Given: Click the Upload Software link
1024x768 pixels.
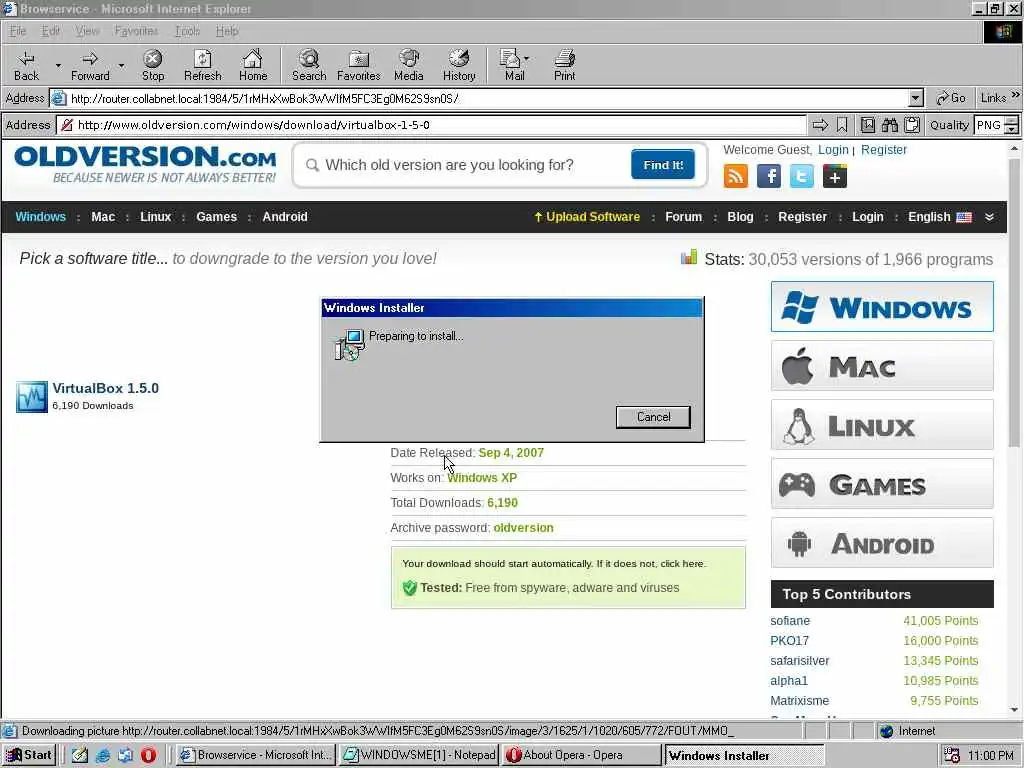Looking at the screenshot, I should point(587,217).
